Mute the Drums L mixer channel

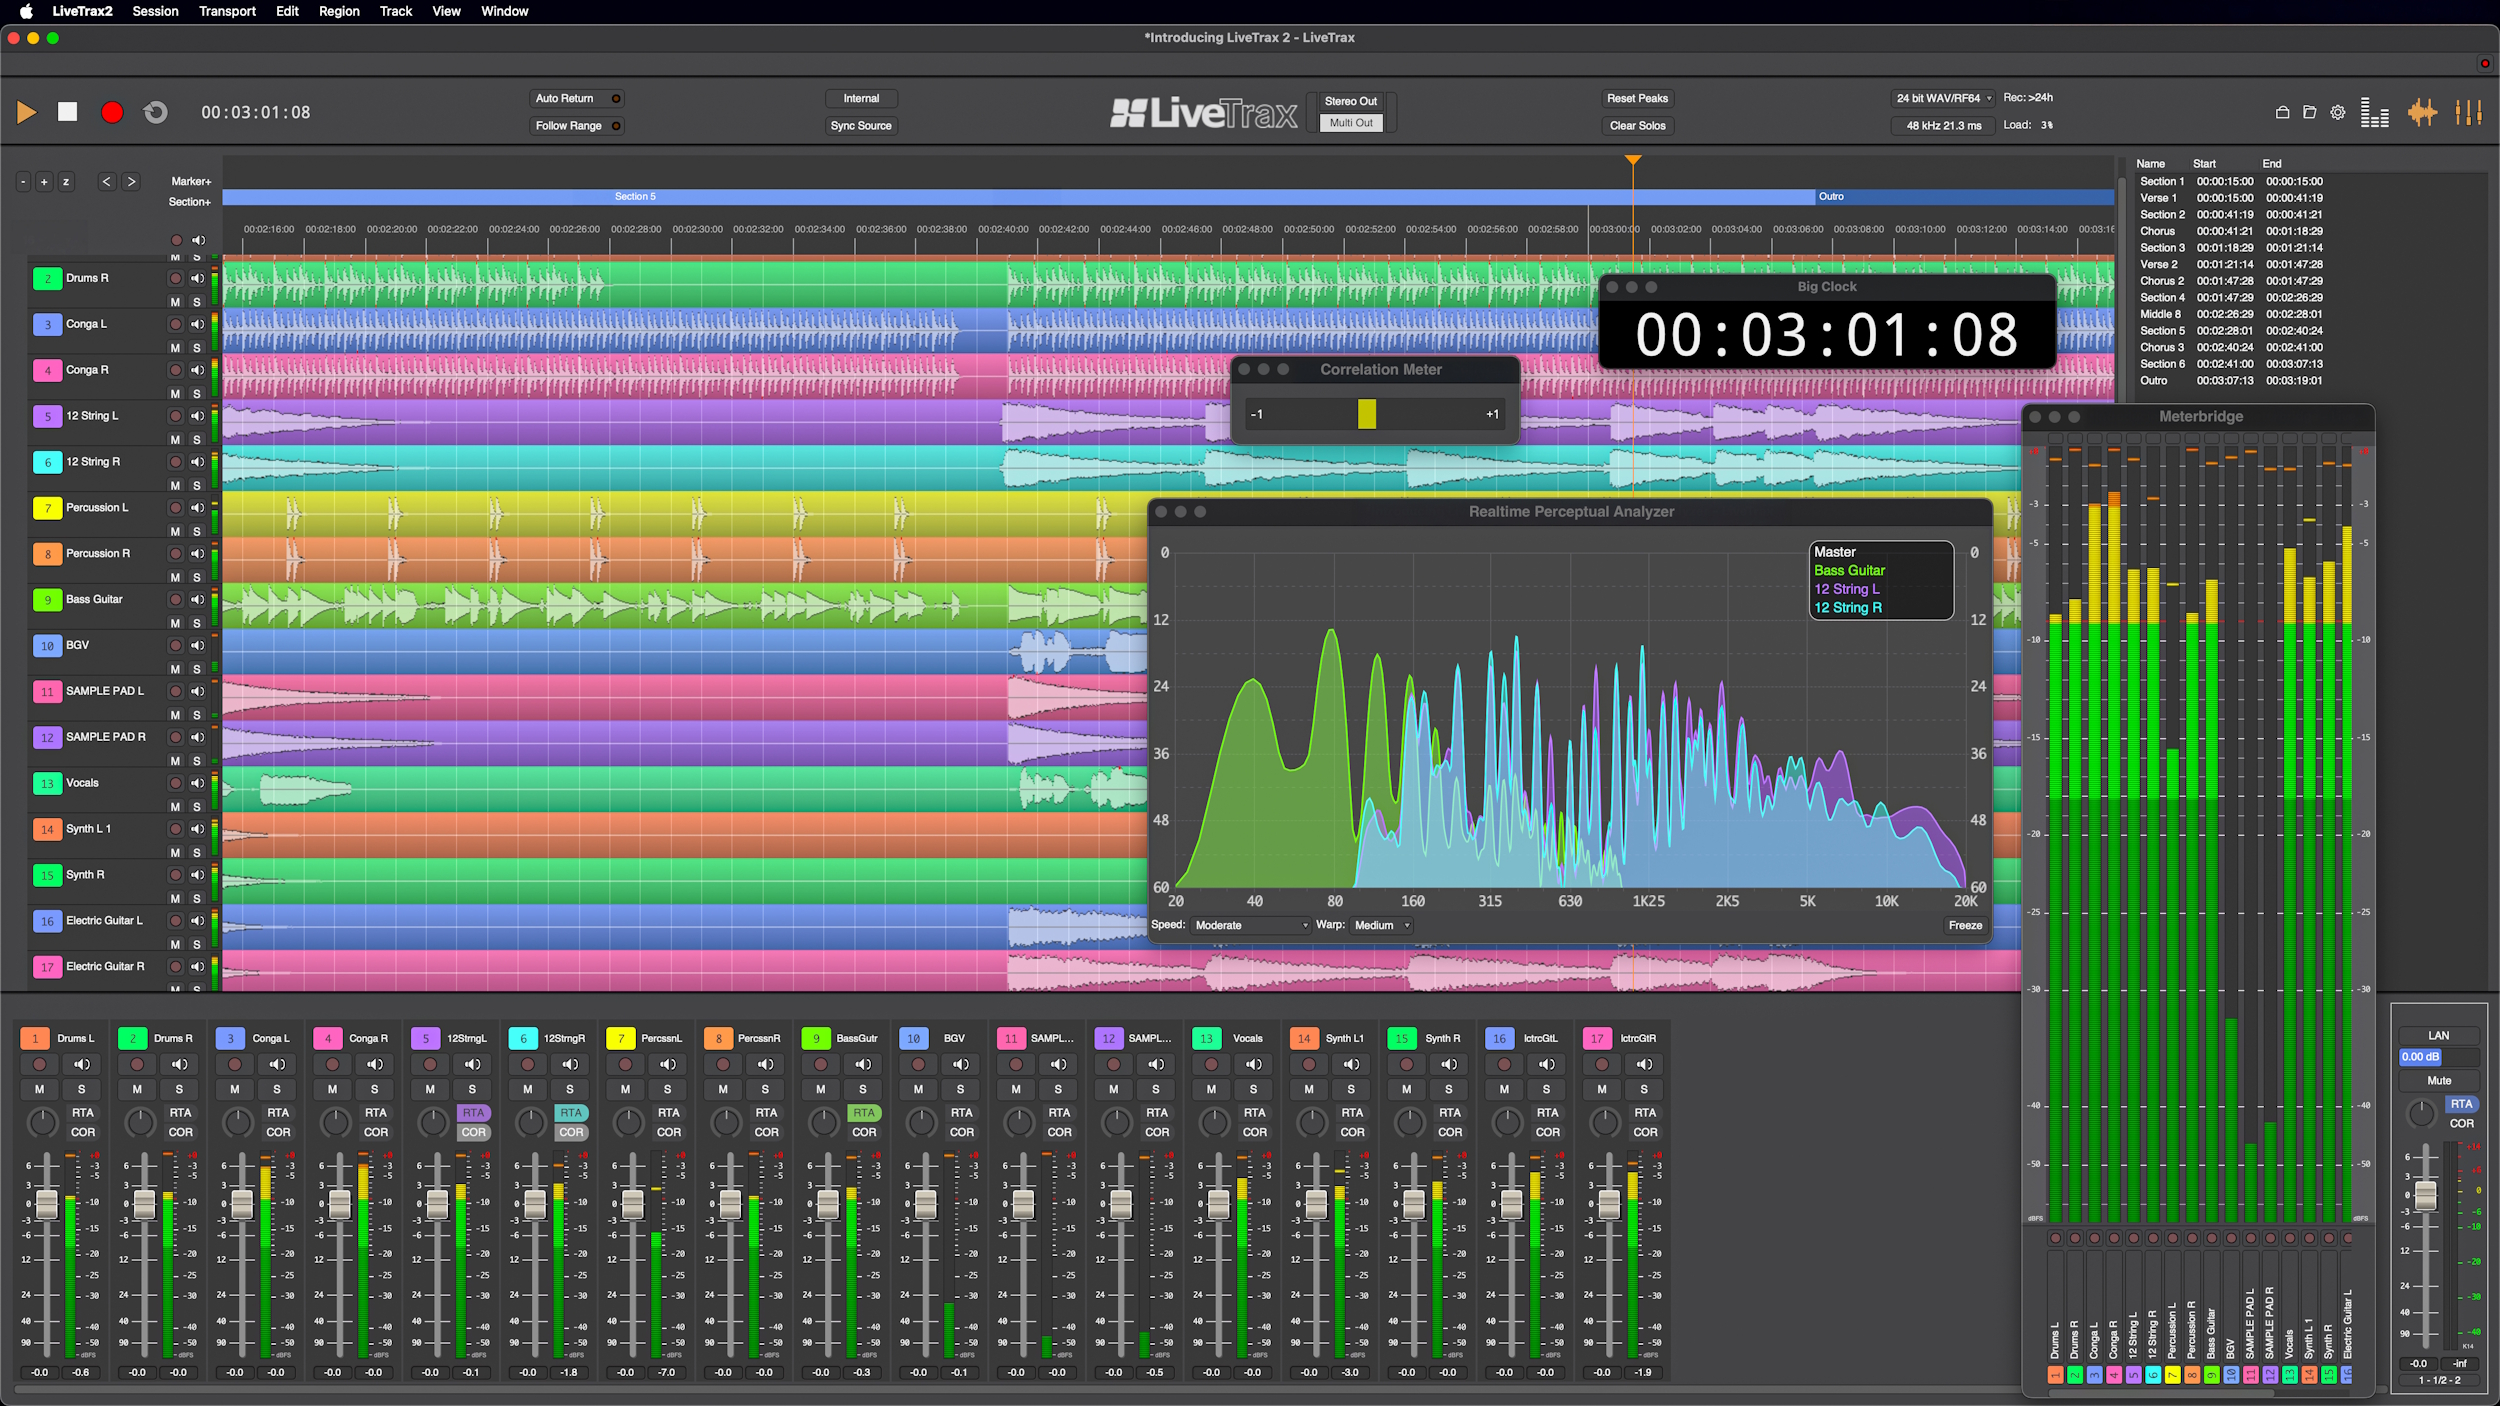pyautogui.click(x=40, y=1089)
